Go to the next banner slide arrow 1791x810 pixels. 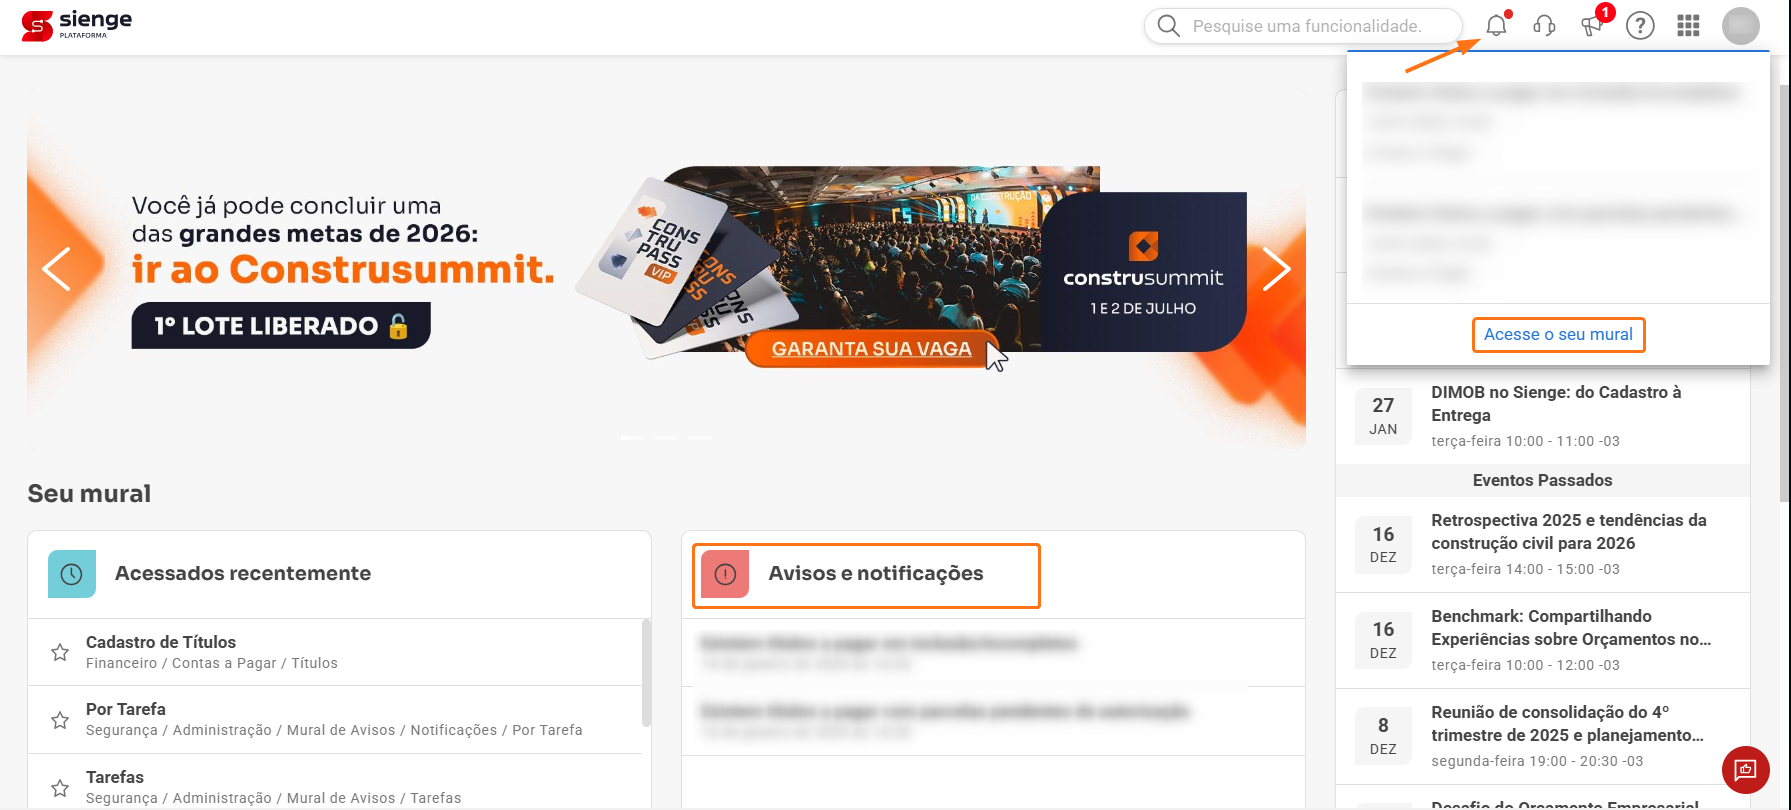pos(1277,268)
